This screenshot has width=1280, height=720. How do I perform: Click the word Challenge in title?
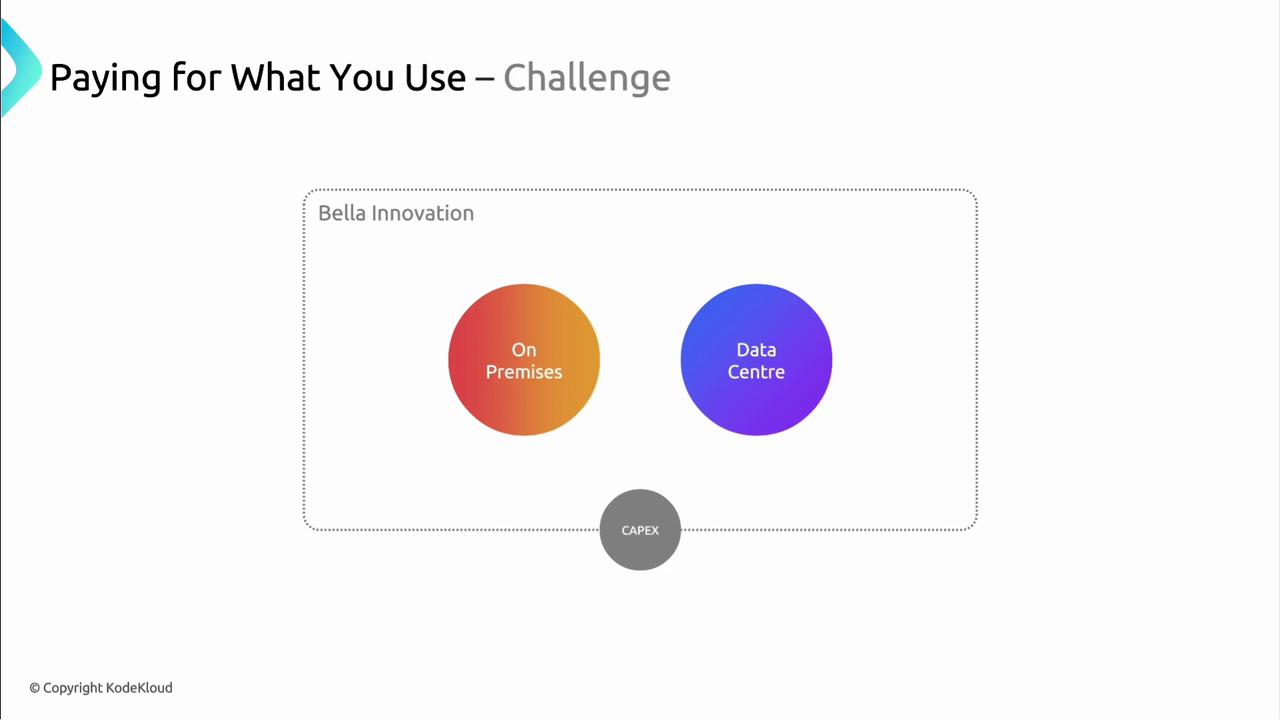[586, 78]
